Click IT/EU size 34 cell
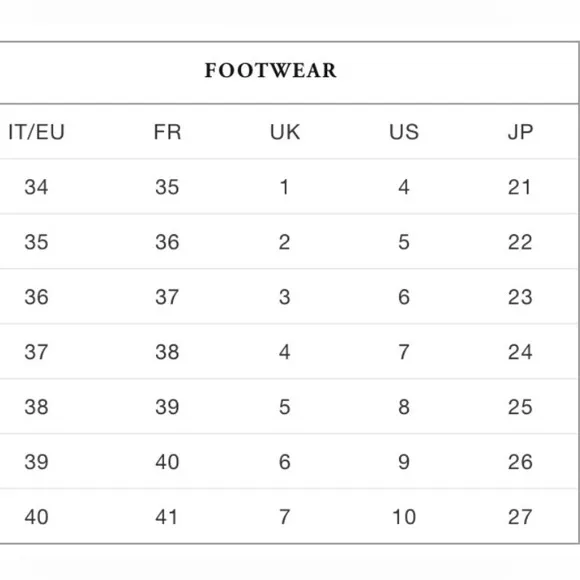This screenshot has height=580, width=580. click(36, 187)
